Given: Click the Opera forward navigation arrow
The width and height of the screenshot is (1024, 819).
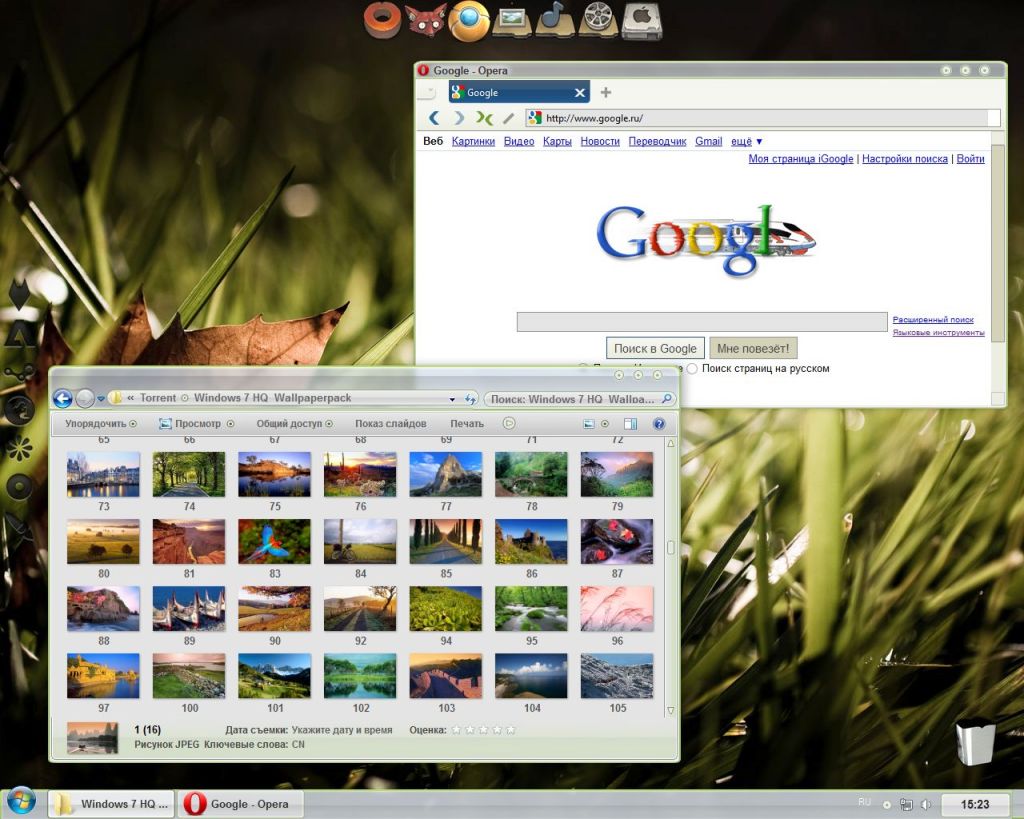Looking at the screenshot, I should click(x=459, y=118).
